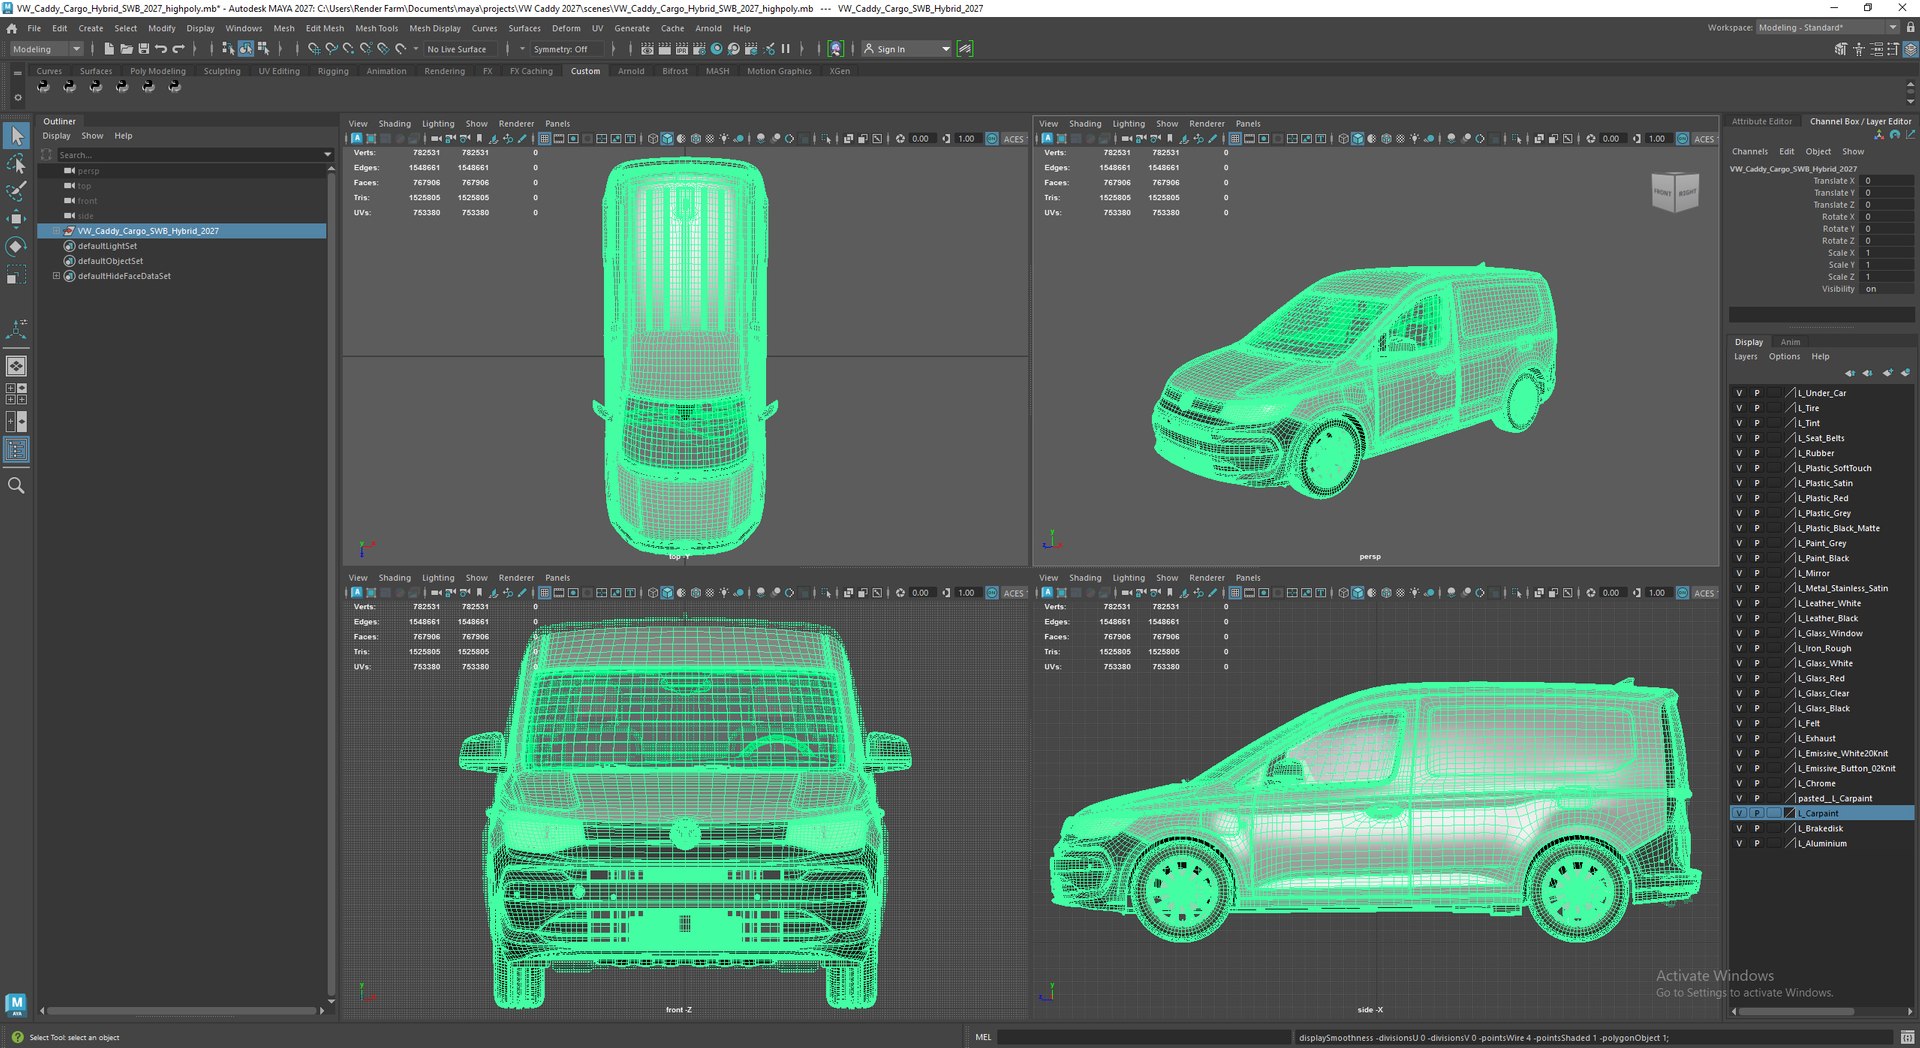Viewport: 1920px width, 1048px height.
Task: Select defaultLightSet in the Outliner
Action: pyautogui.click(x=107, y=246)
